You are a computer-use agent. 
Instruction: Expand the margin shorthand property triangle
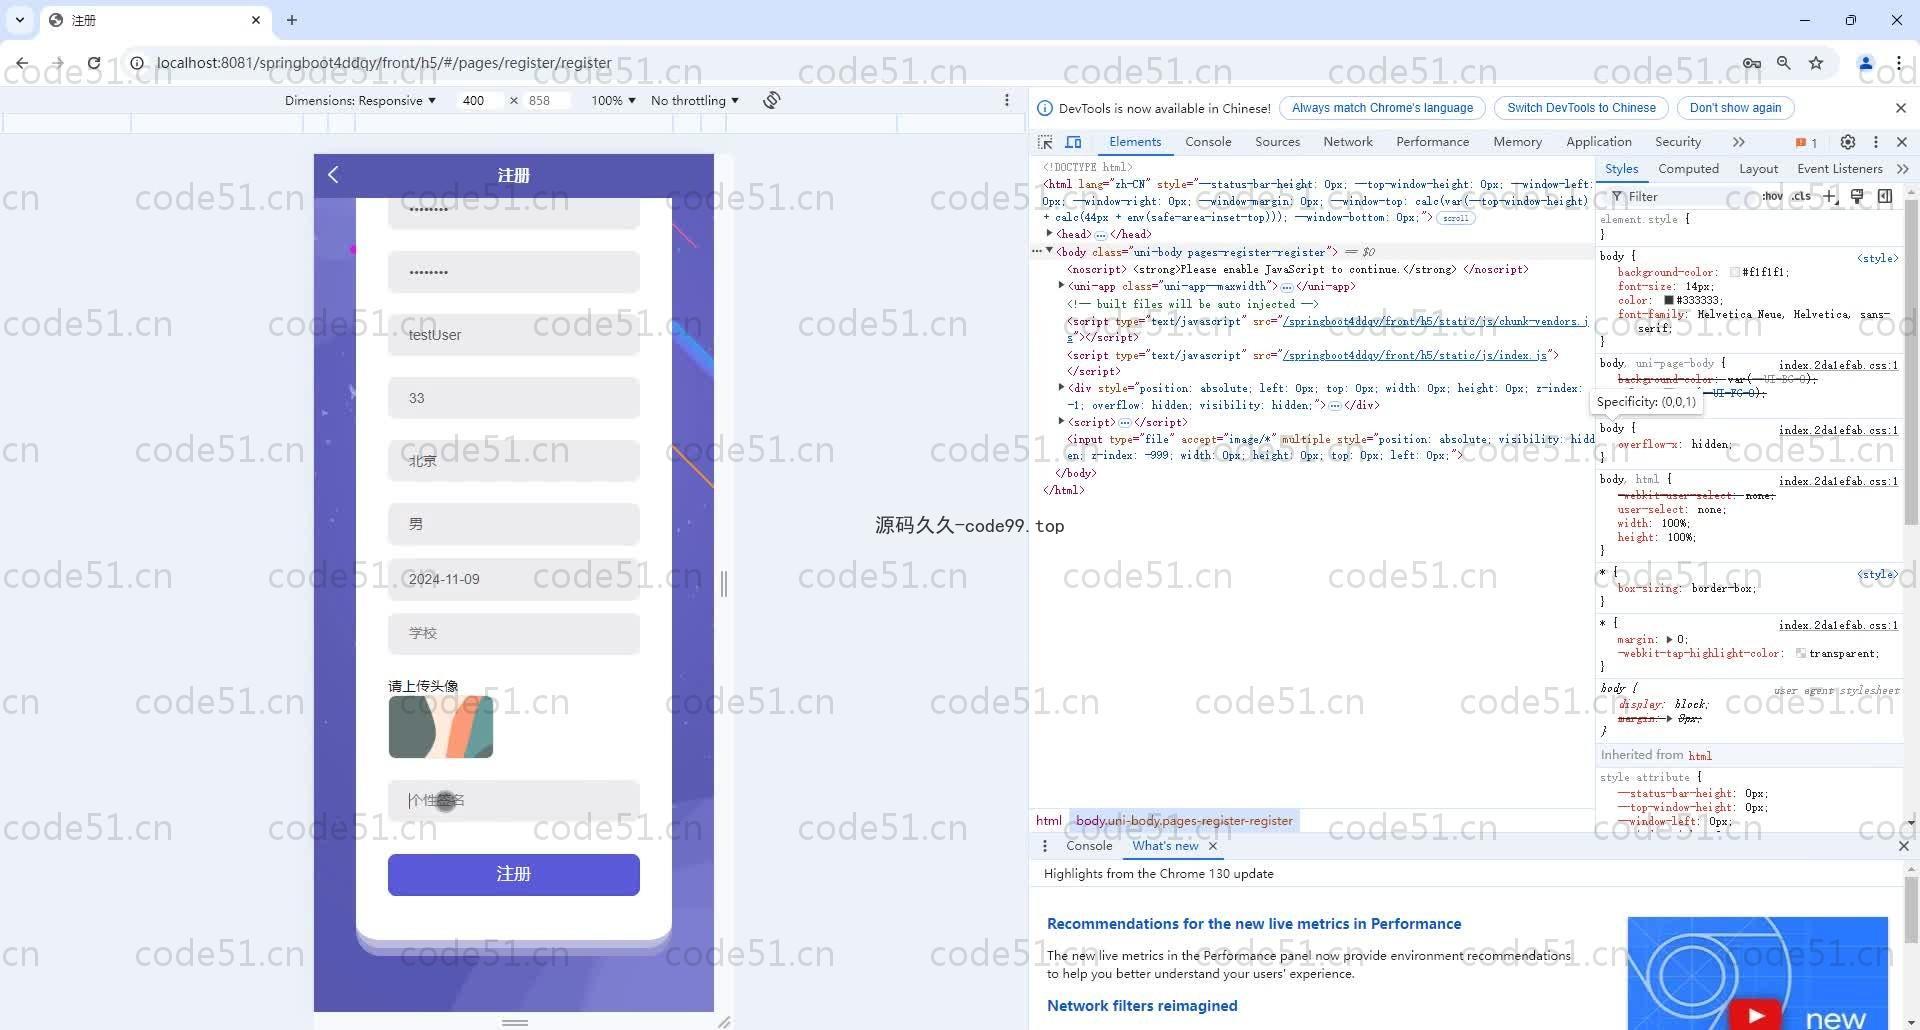pos(1669,639)
